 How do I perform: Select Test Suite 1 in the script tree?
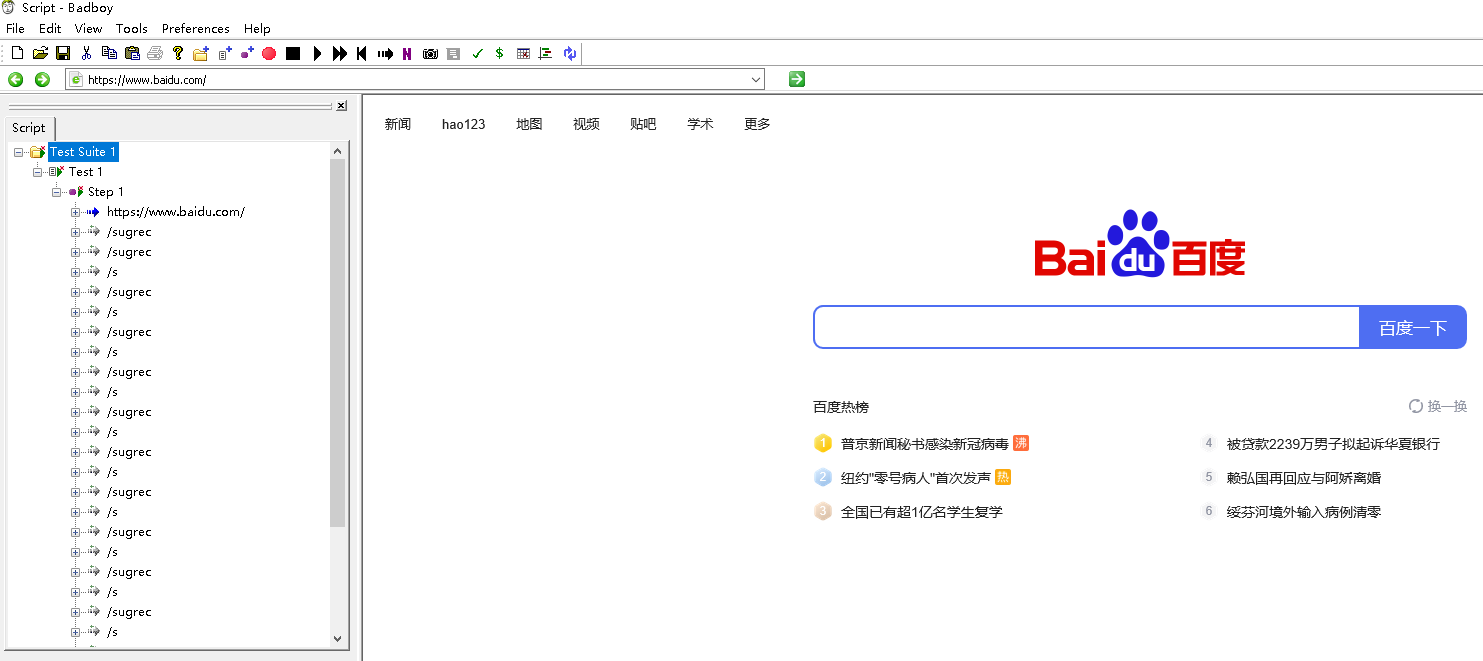83,152
